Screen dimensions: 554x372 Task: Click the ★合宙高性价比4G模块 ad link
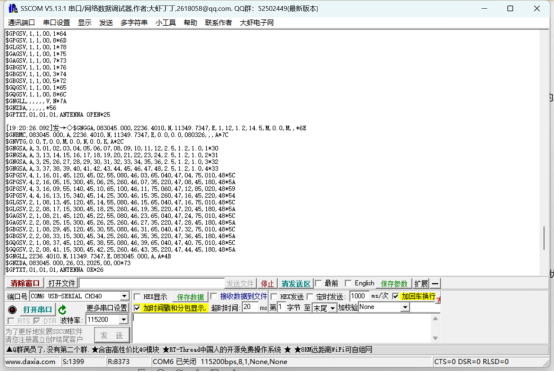coord(125,350)
